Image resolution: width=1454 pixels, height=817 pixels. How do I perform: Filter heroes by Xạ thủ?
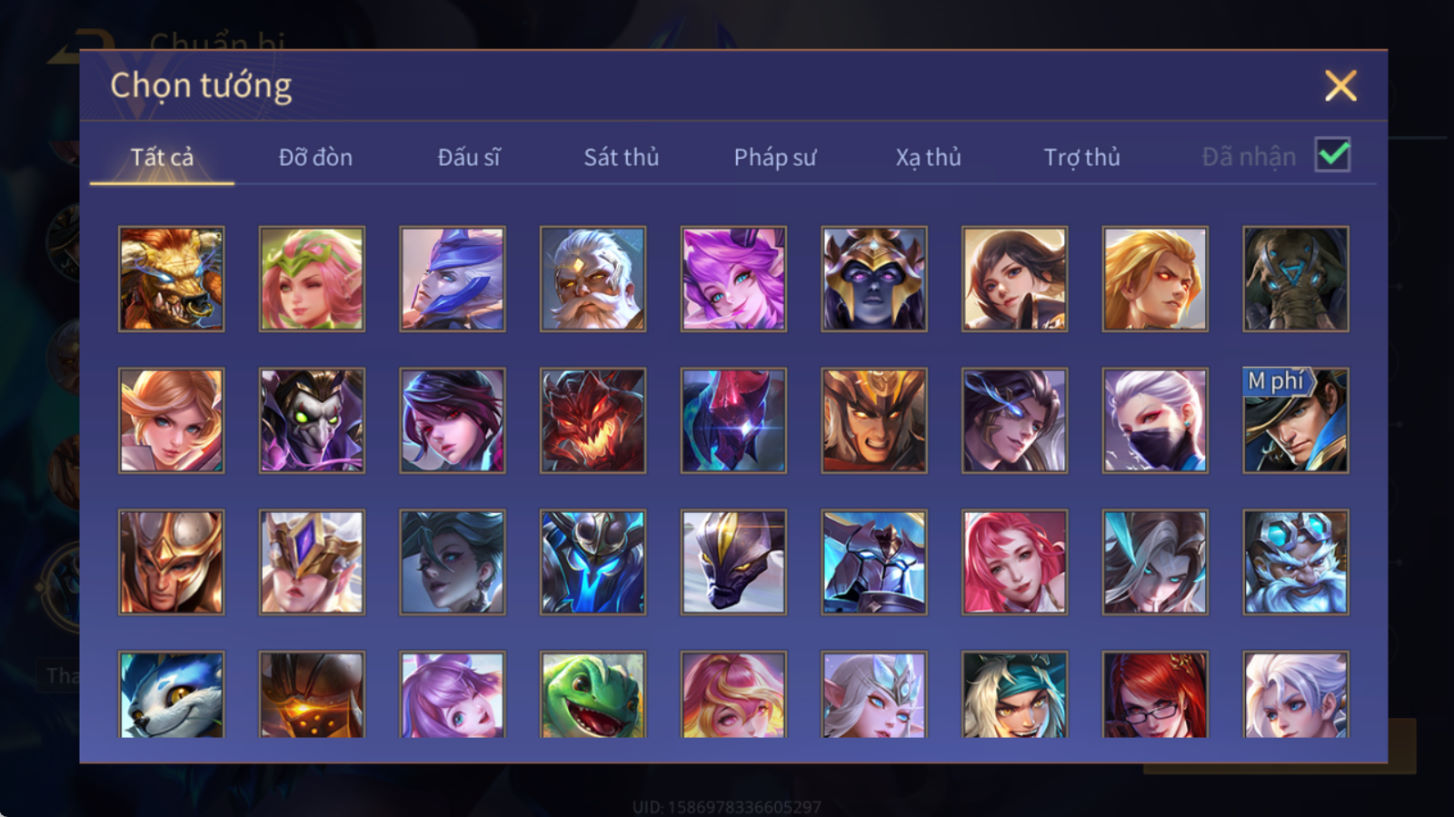tap(928, 157)
